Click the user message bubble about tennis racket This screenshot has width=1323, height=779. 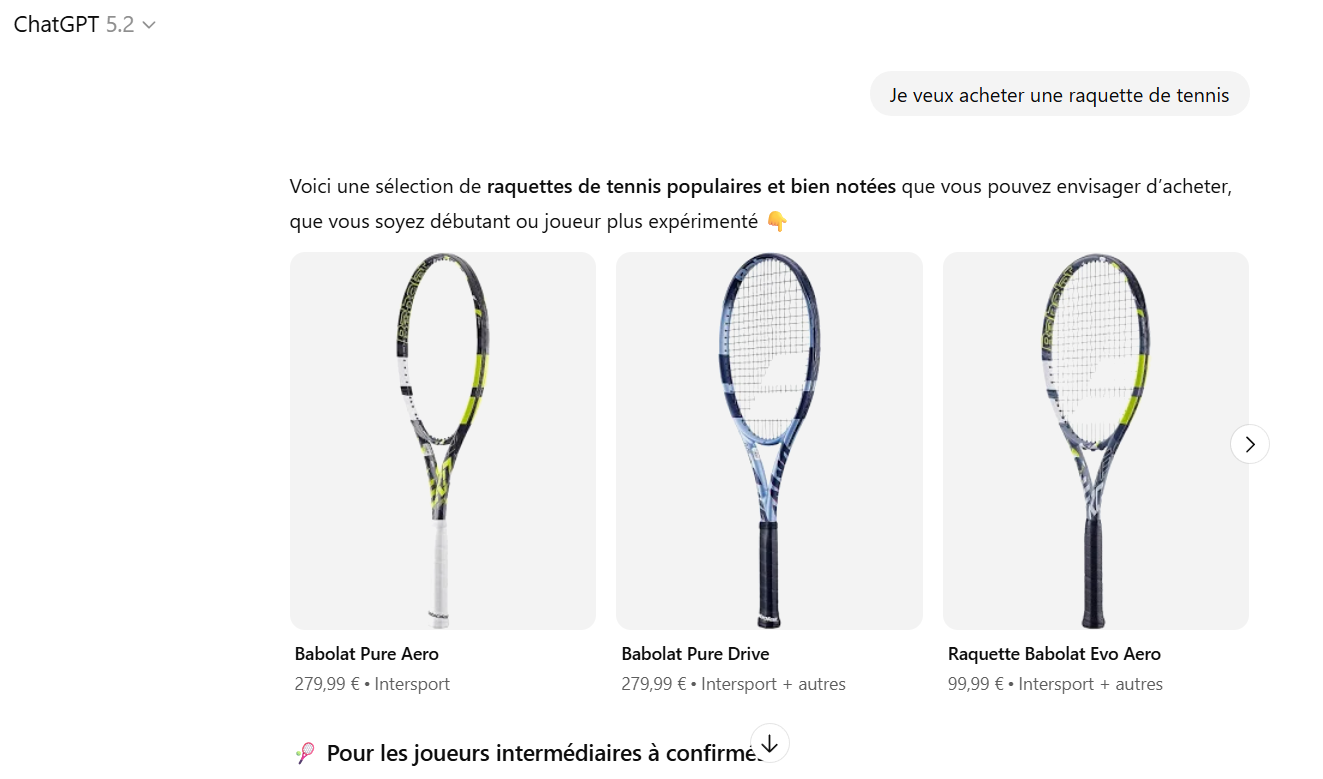coord(1059,95)
